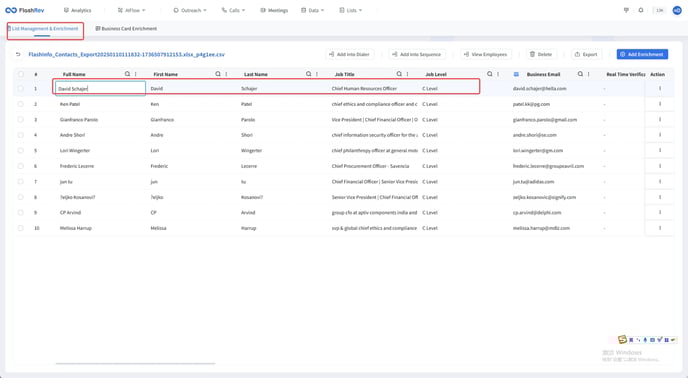
Task: Expand the Outreach dropdown menu
Action: click(190, 10)
